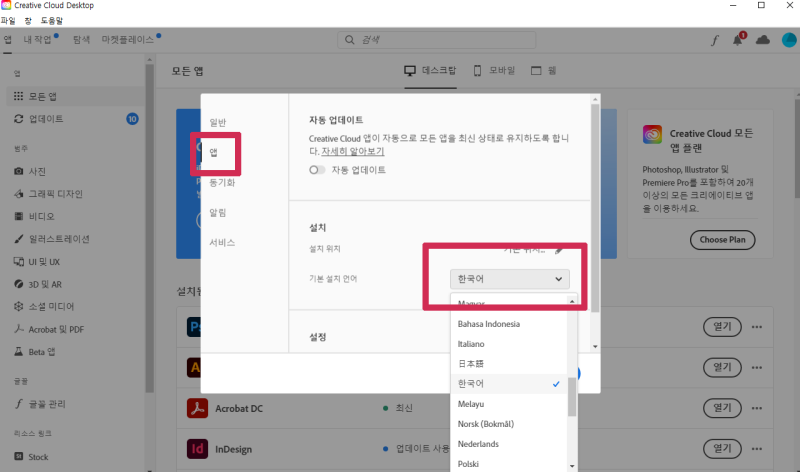Open more options for Acrobat DC row
Viewport: 800px width, 472px height.
point(757,408)
